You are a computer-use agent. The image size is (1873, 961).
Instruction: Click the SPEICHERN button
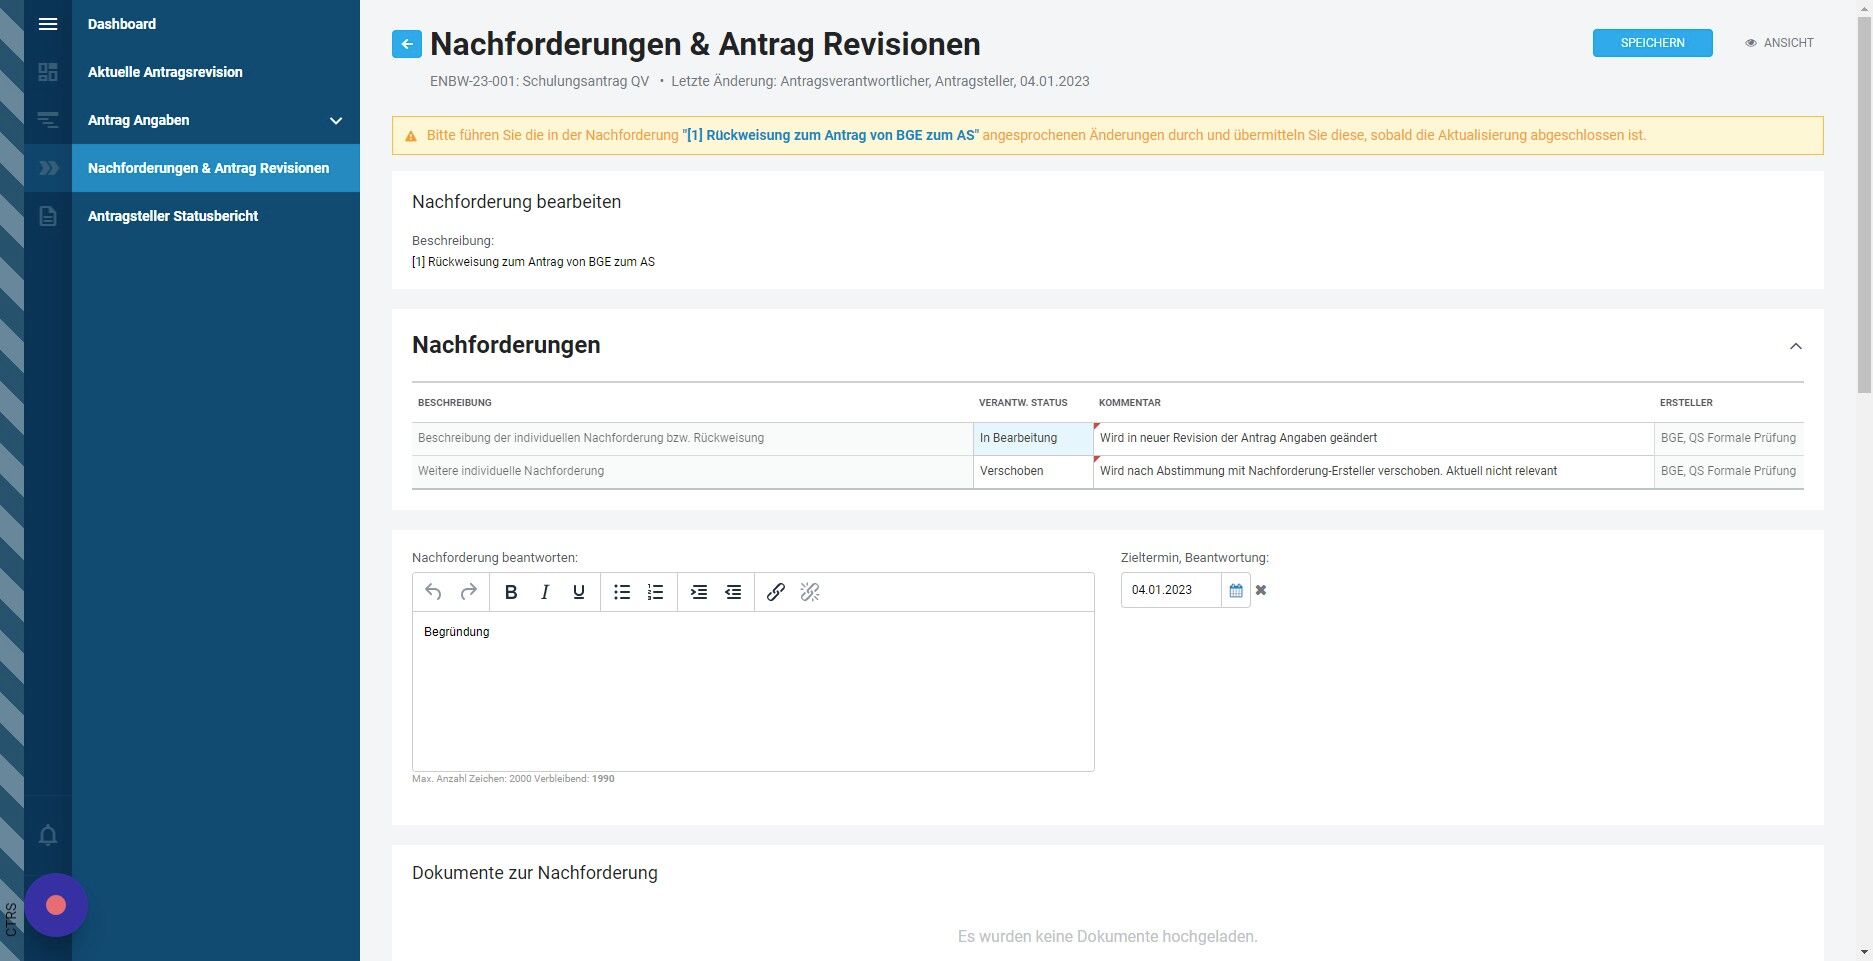(x=1652, y=43)
